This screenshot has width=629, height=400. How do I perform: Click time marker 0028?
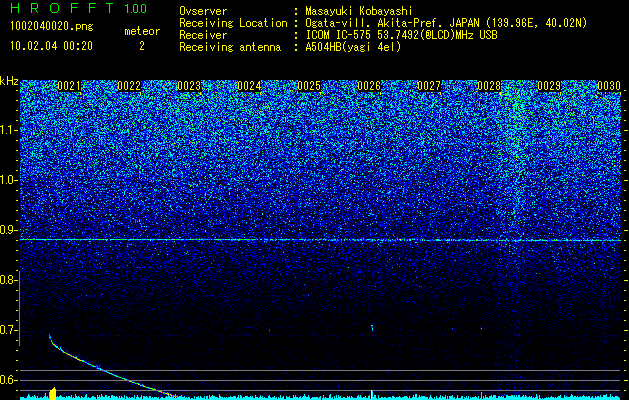click(x=489, y=86)
